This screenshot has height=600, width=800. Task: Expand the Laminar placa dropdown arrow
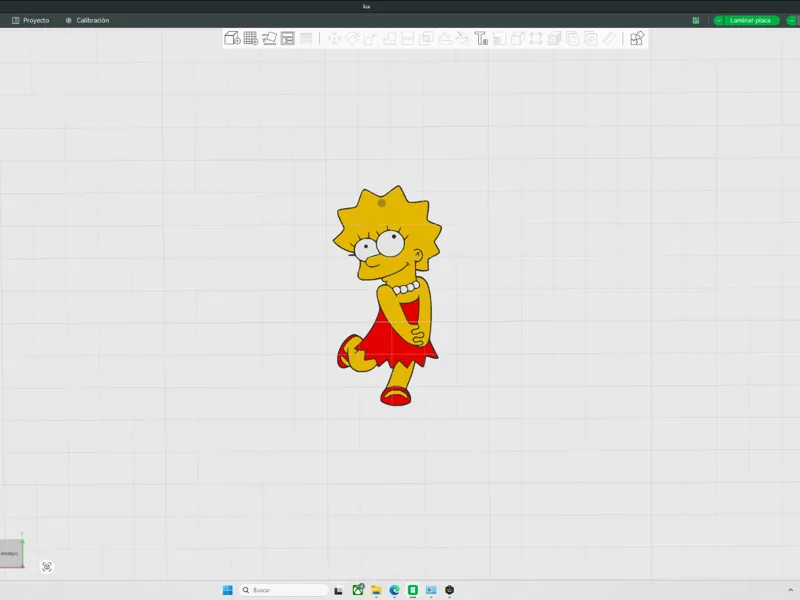coord(719,20)
